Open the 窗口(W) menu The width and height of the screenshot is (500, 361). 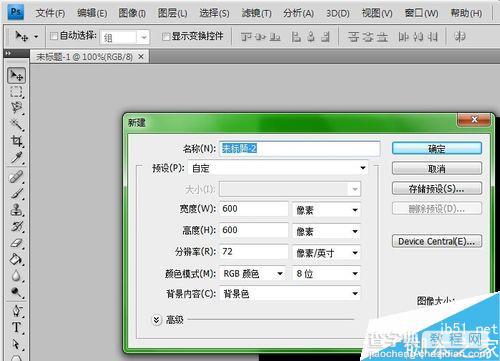coord(421,13)
